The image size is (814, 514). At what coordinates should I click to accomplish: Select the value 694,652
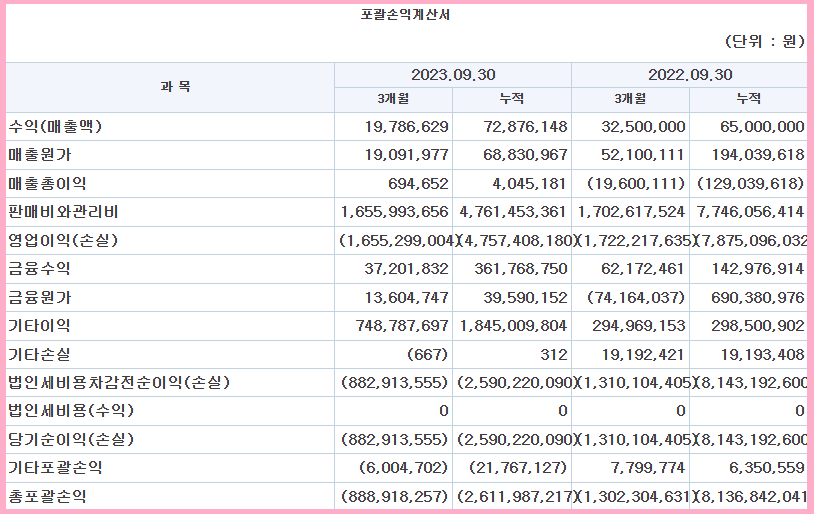[418, 184]
